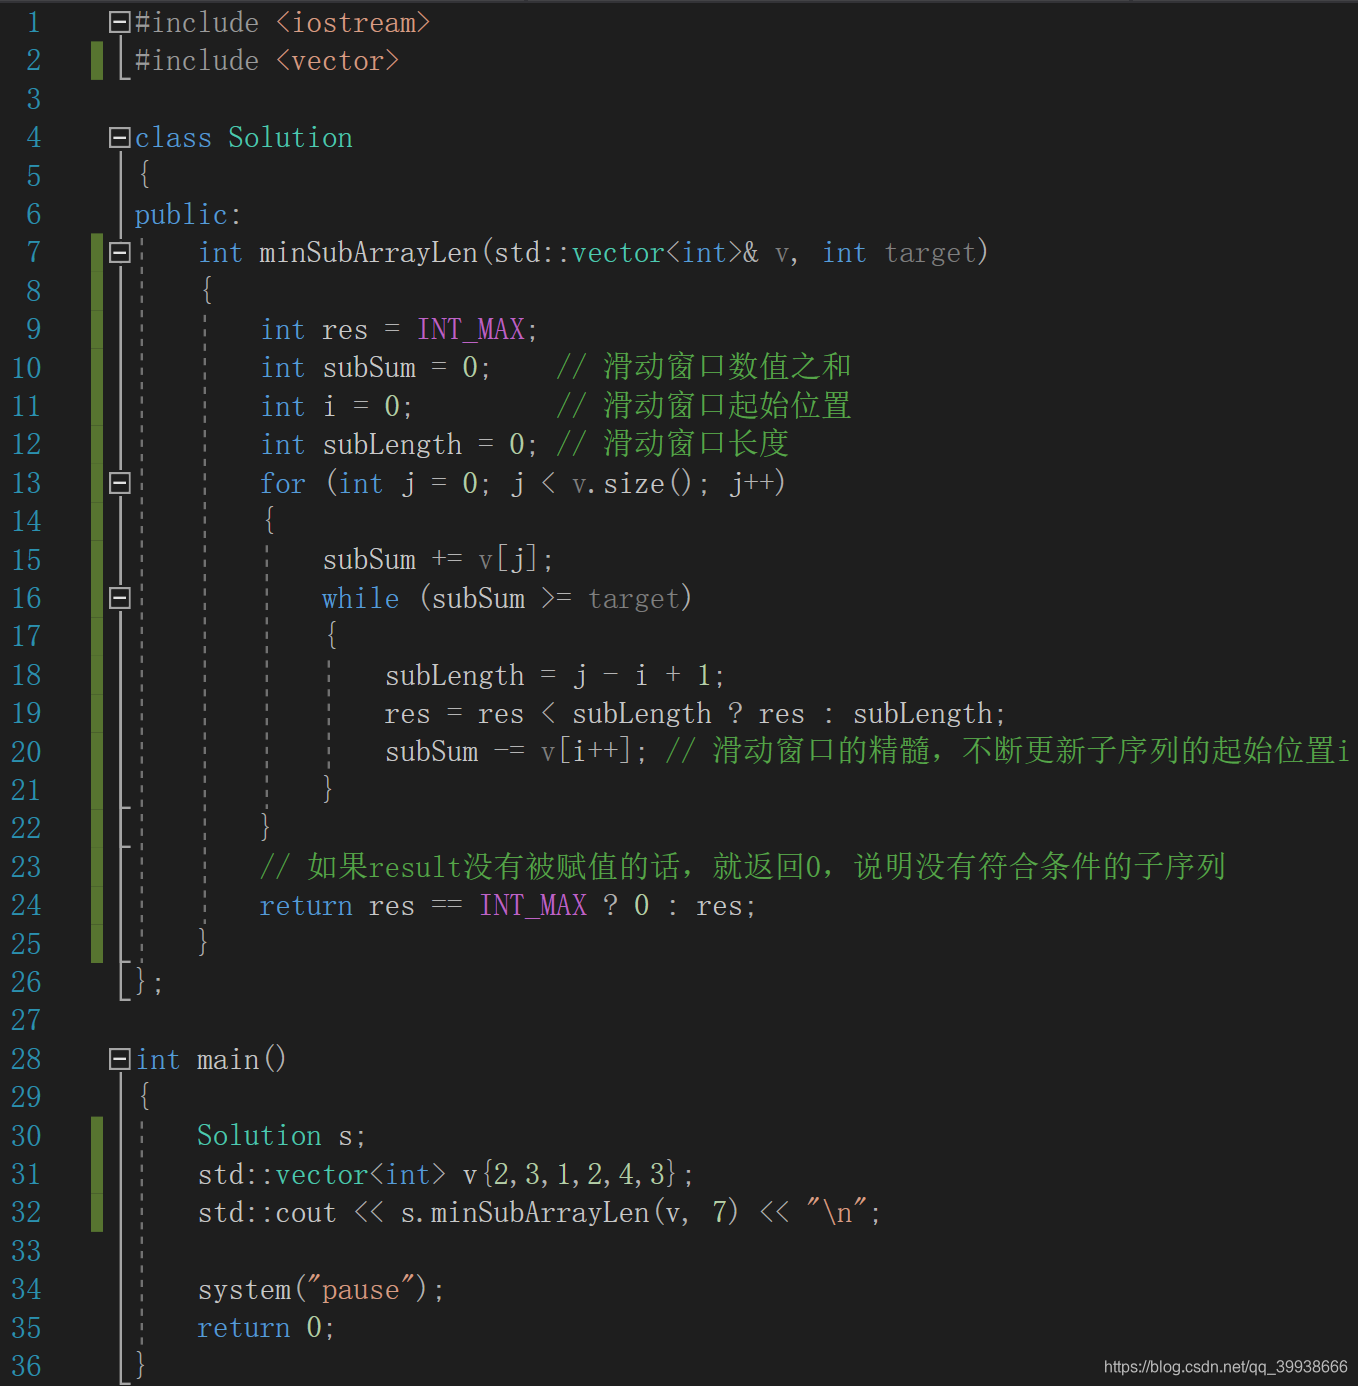Click the comment '滑动窗口的精髓' on line 20
1358x1386 pixels.
pos(821,751)
